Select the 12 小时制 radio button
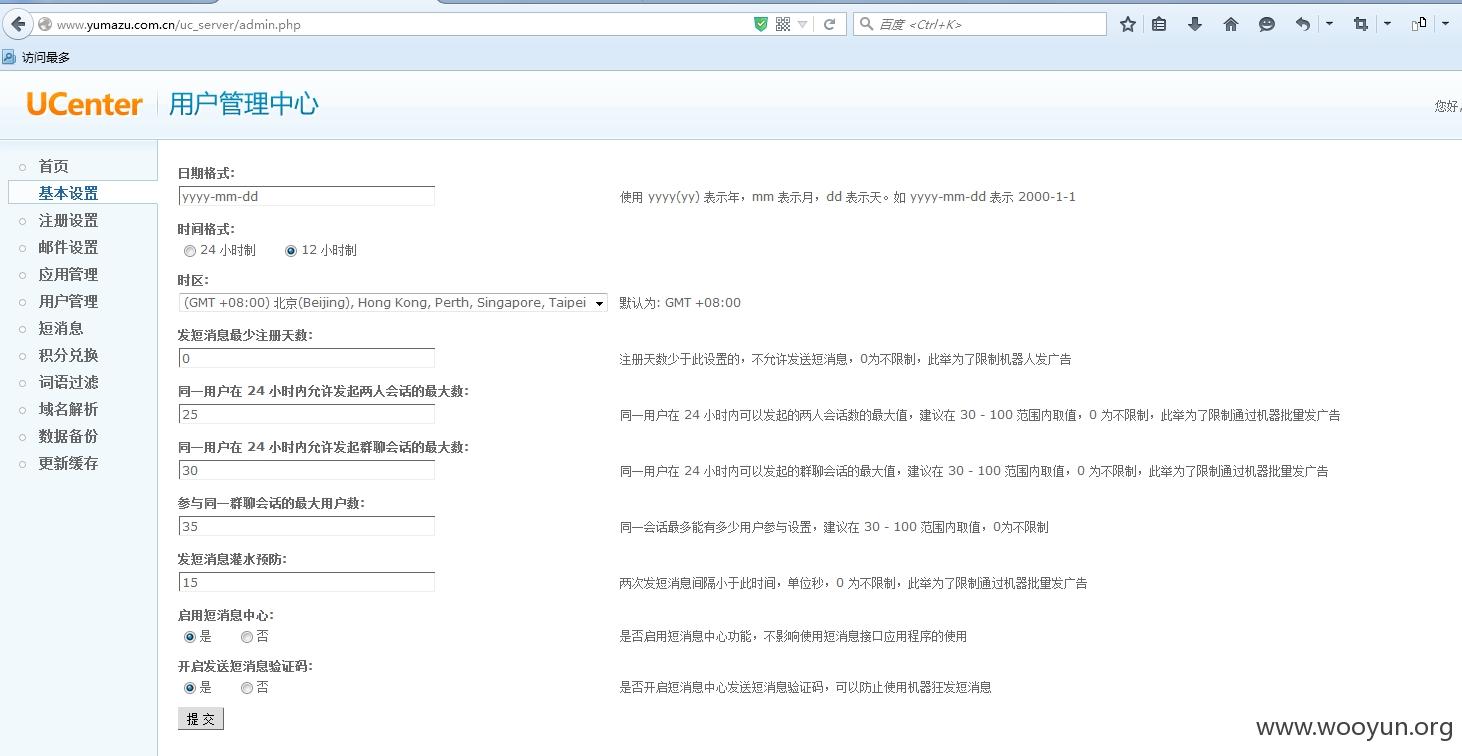Viewport: 1462px width, 756px height. tap(291, 251)
